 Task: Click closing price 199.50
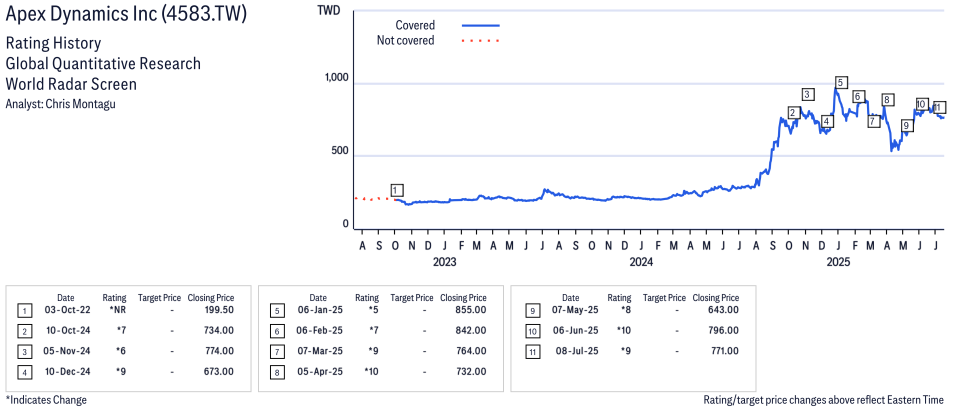point(219,311)
